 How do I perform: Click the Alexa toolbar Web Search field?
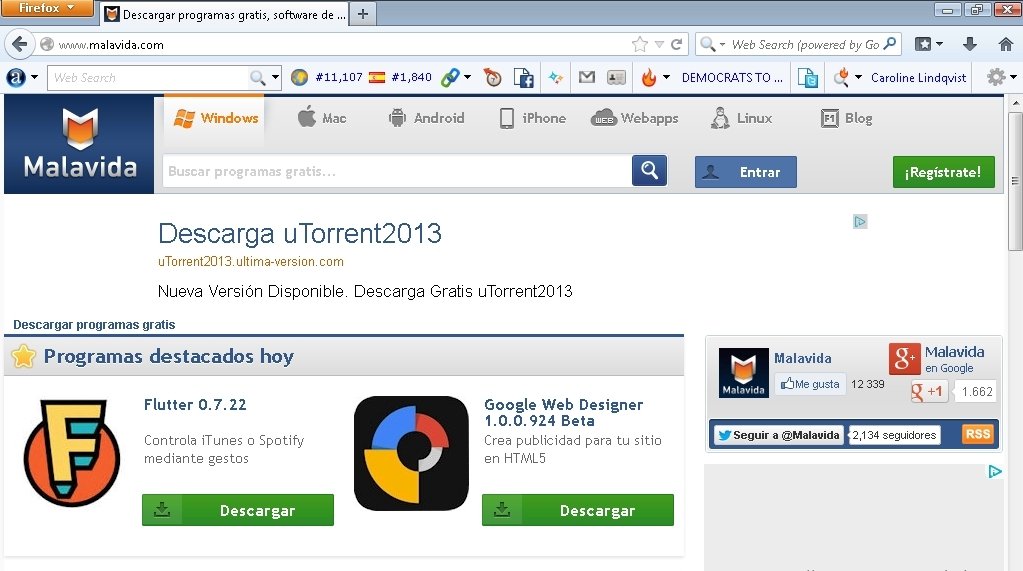pos(149,78)
